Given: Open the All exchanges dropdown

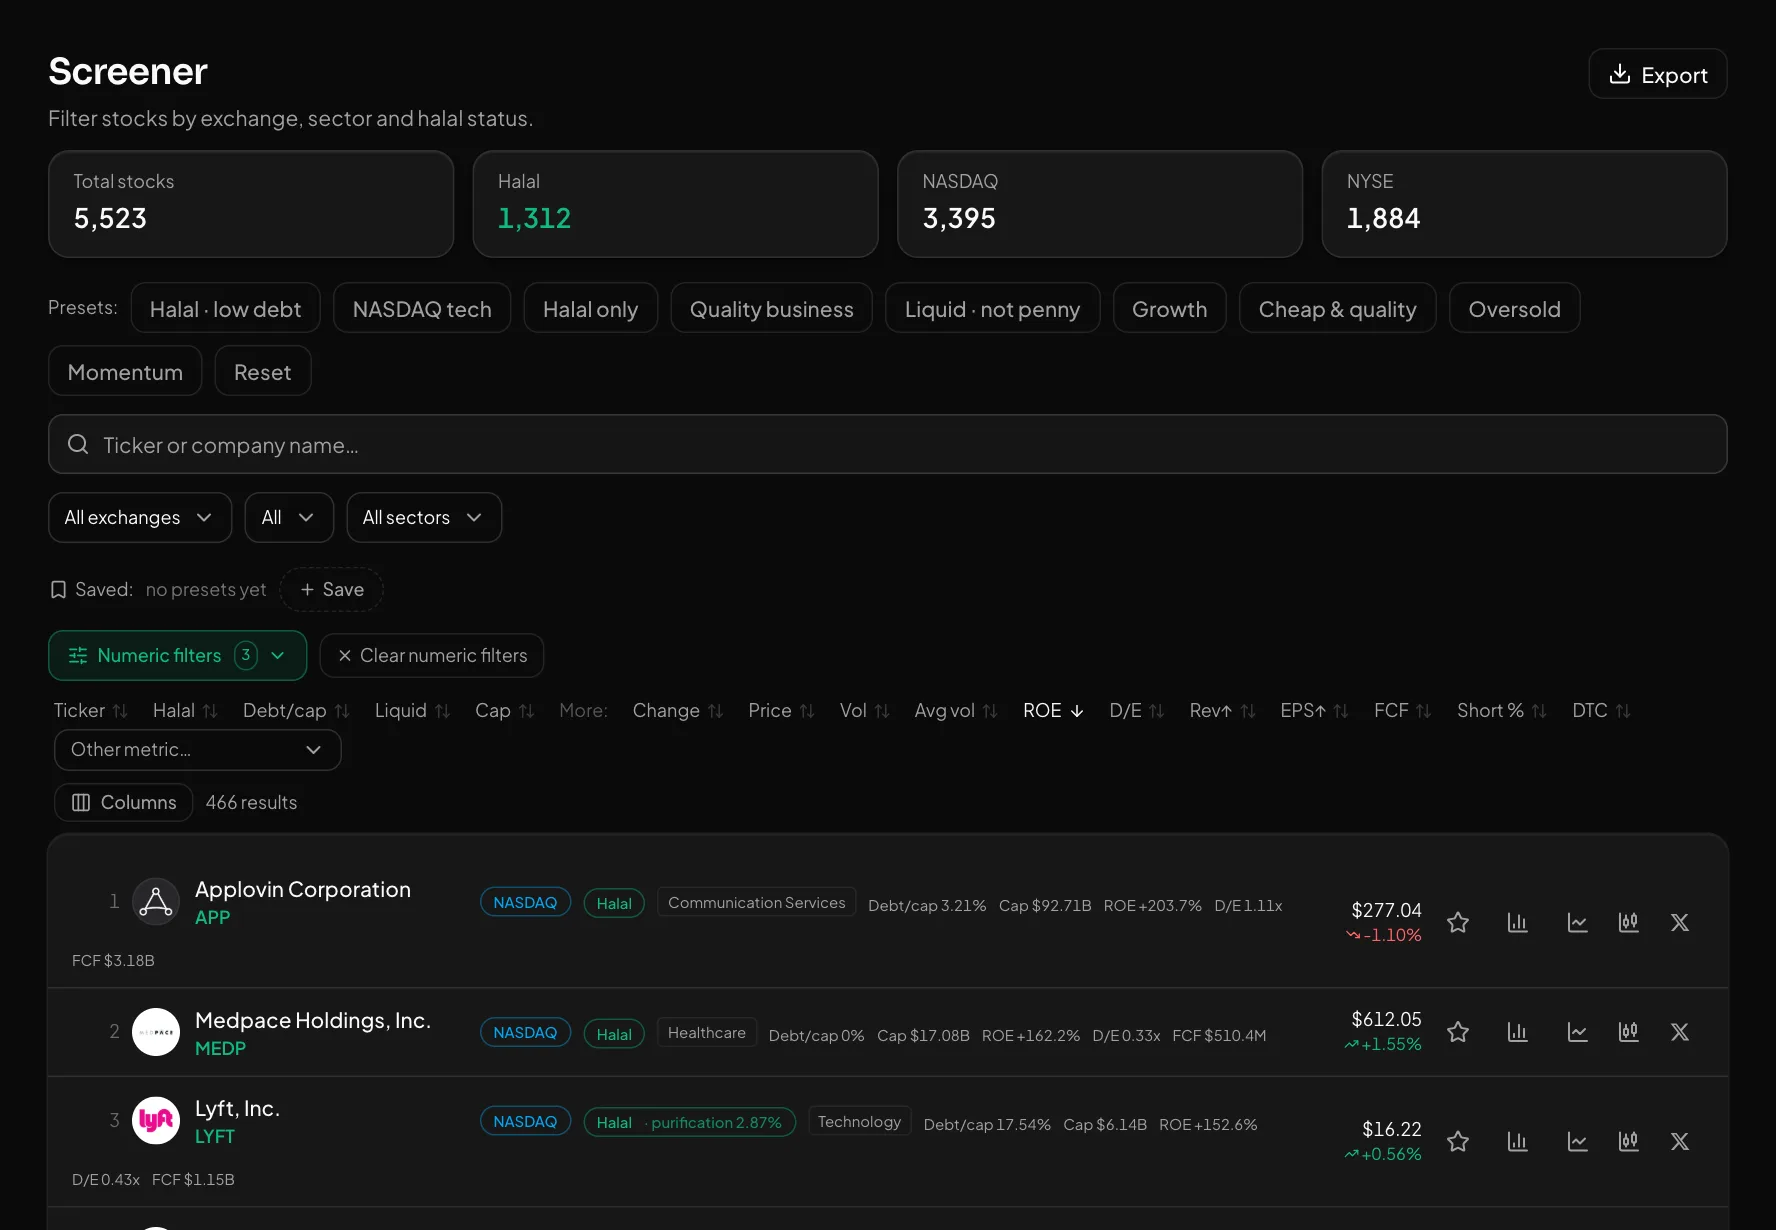Looking at the screenshot, I should [140, 517].
